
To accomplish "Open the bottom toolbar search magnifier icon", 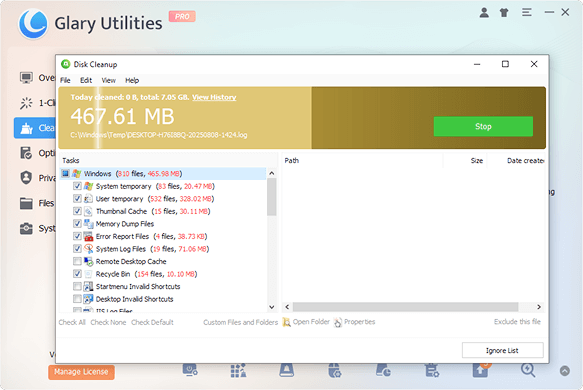I will point(528,370).
